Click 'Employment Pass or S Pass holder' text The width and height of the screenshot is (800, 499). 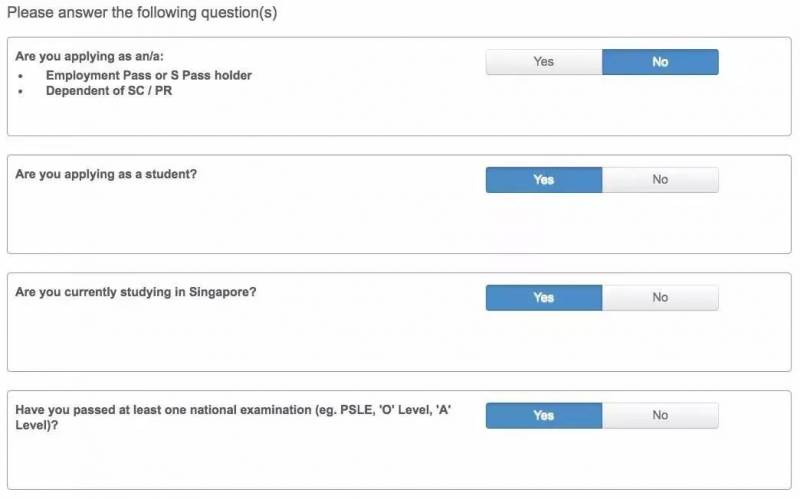point(148,75)
